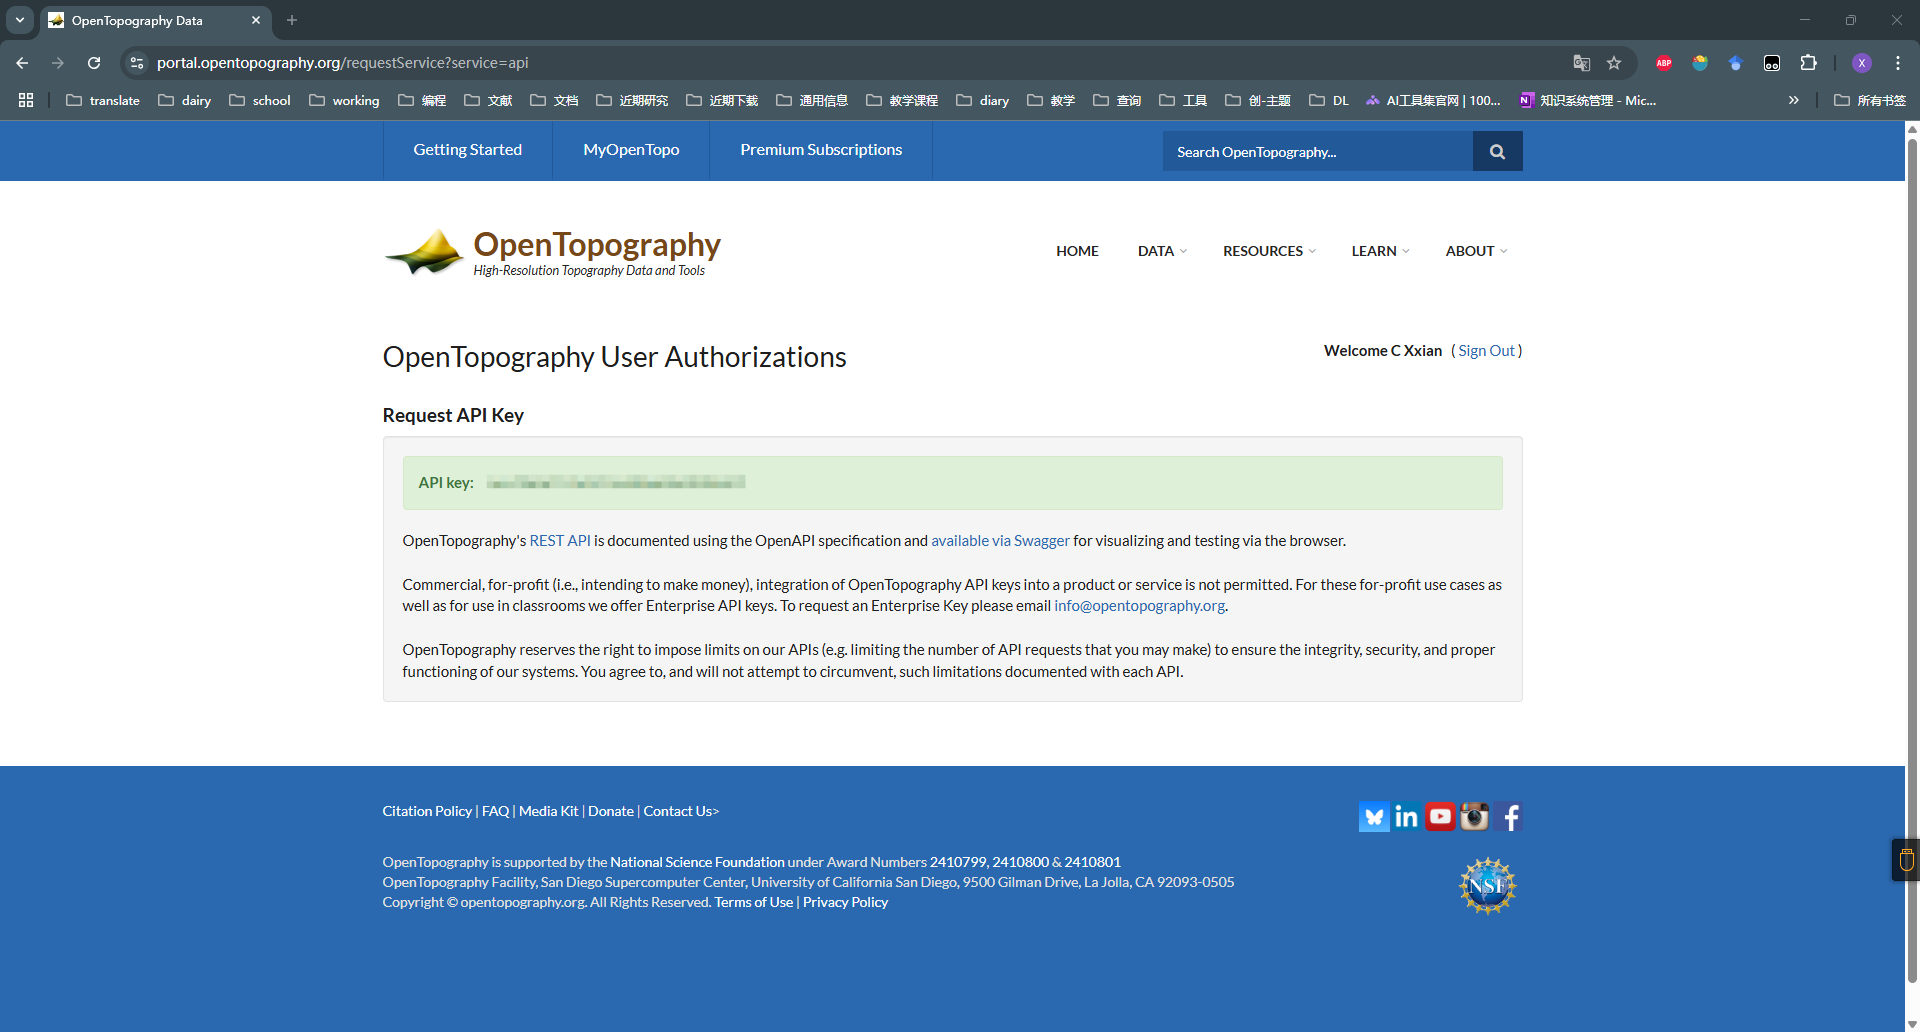The image size is (1920, 1032).
Task: Open Media Kit footer link
Action: pyautogui.click(x=548, y=811)
